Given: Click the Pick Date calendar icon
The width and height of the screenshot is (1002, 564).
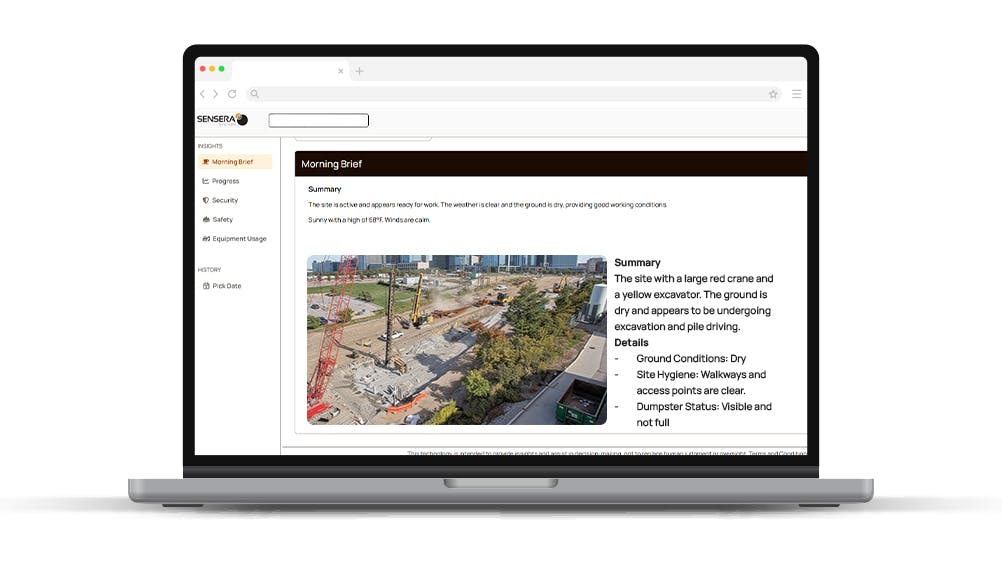Looking at the screenshot, I should (x=206, y=286).
